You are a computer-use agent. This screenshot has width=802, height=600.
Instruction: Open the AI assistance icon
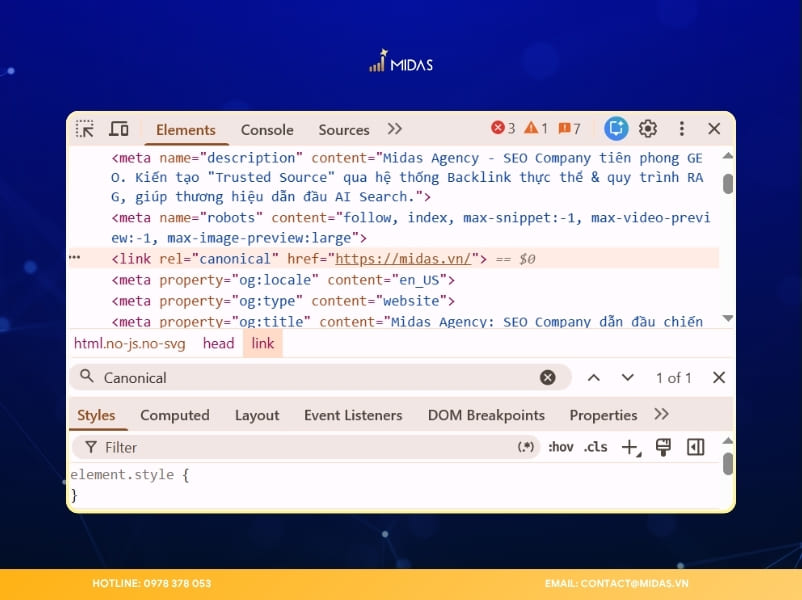[x=616, y=128]
